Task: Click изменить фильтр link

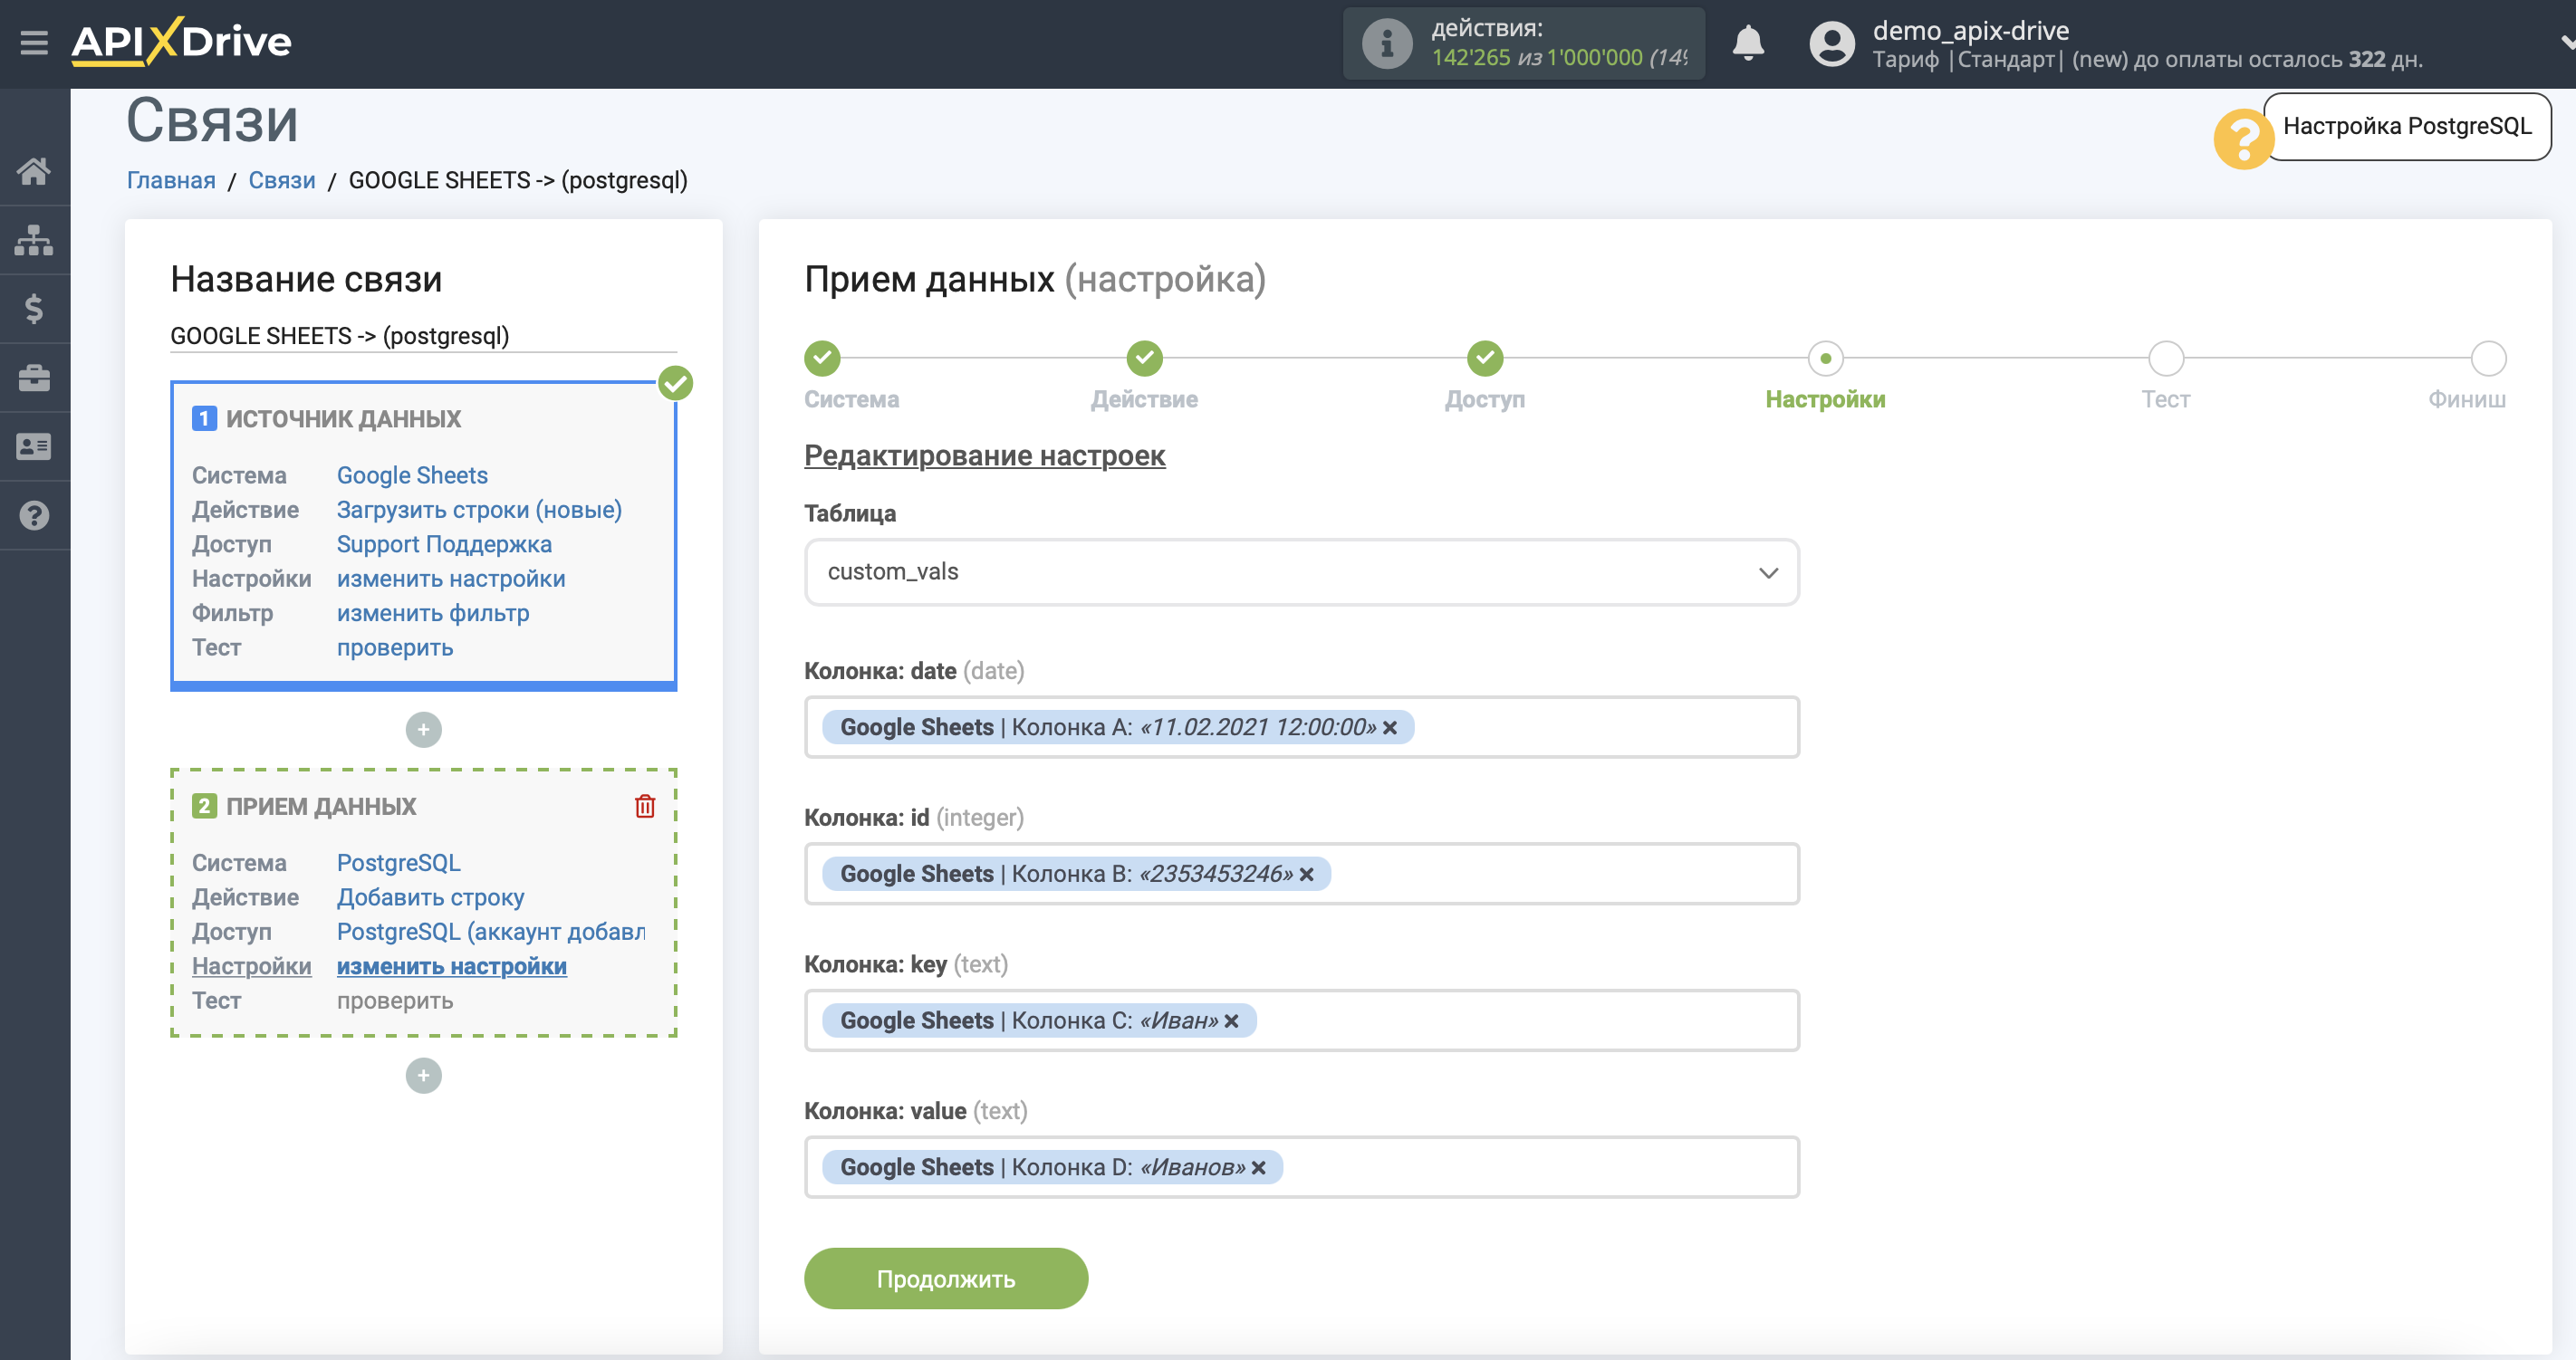Action: coord(433,614)
